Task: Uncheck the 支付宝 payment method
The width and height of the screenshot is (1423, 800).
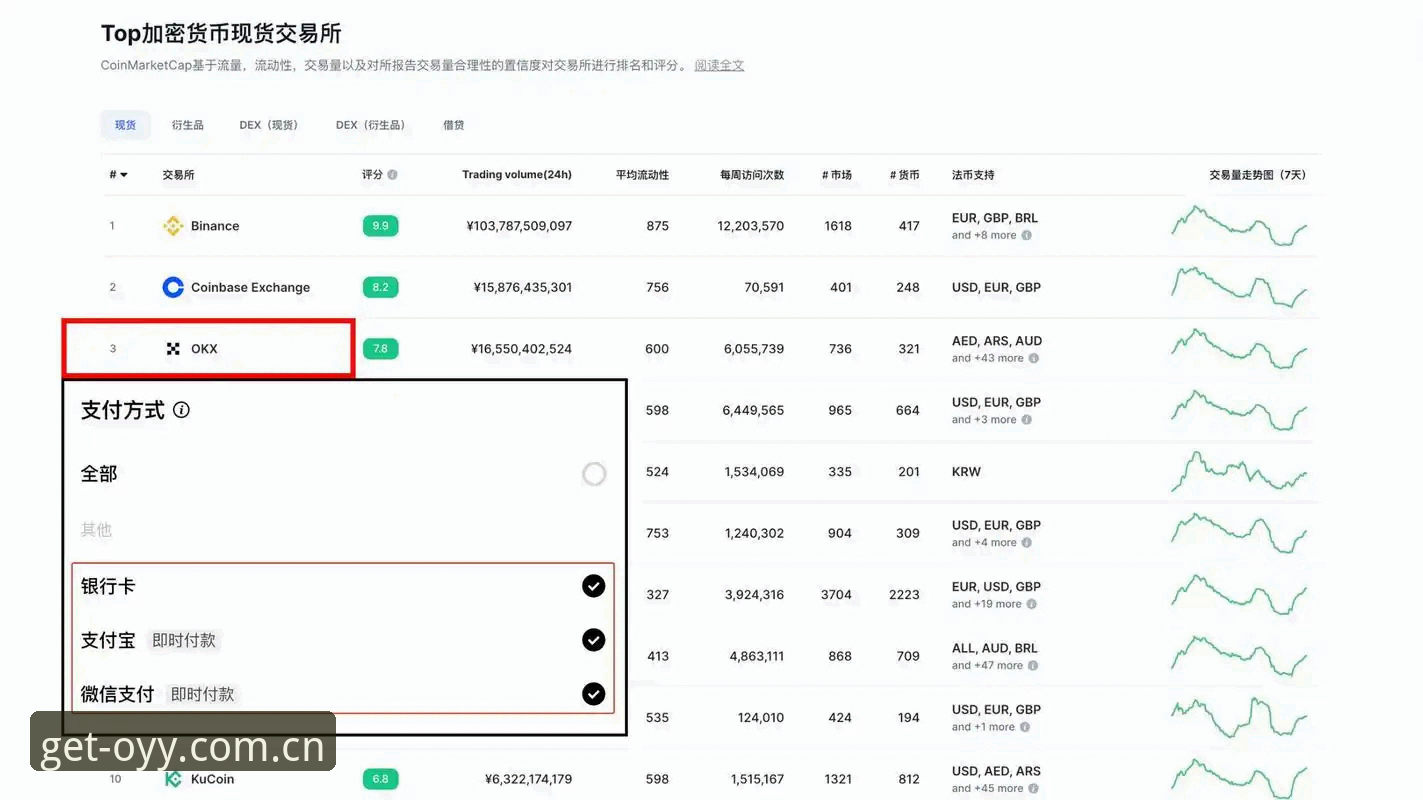Action: [594, 640]
